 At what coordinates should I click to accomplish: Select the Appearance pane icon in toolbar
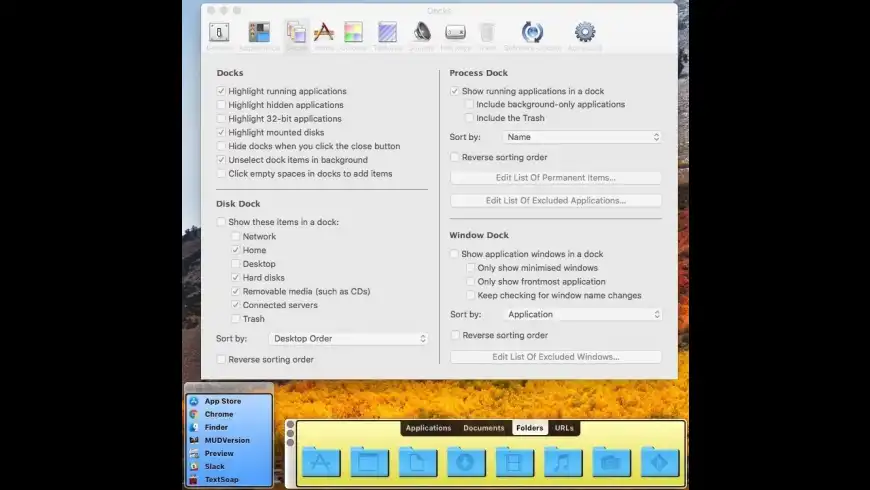(259, 33)
